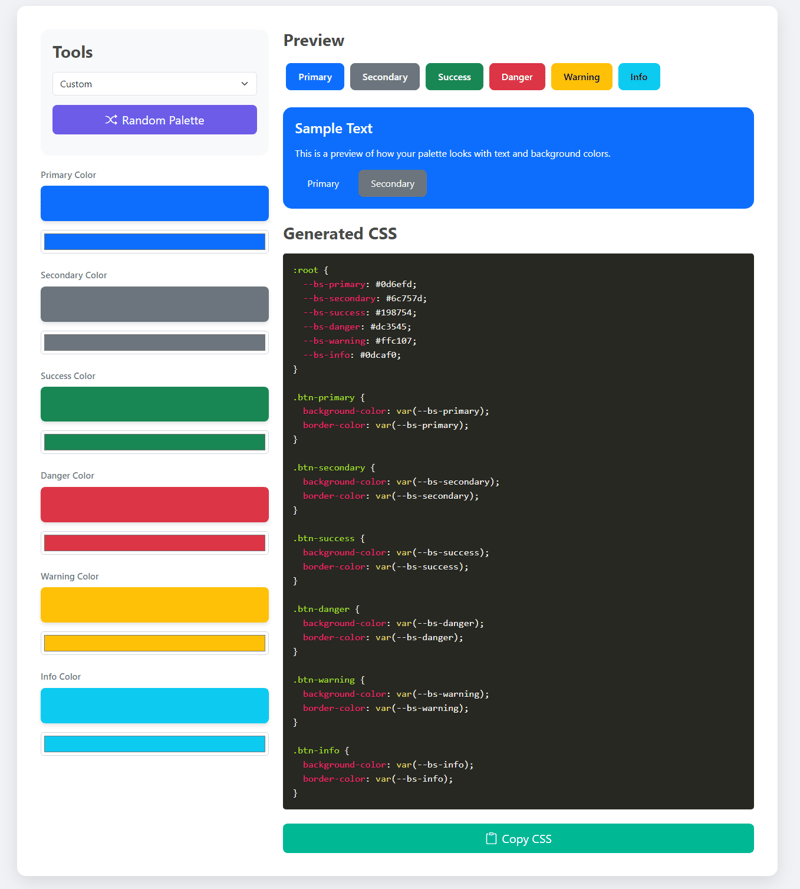800x889 pixels.
Task: Click the clipboard icon in Copy CSS
Action: (x=491, y=838)
